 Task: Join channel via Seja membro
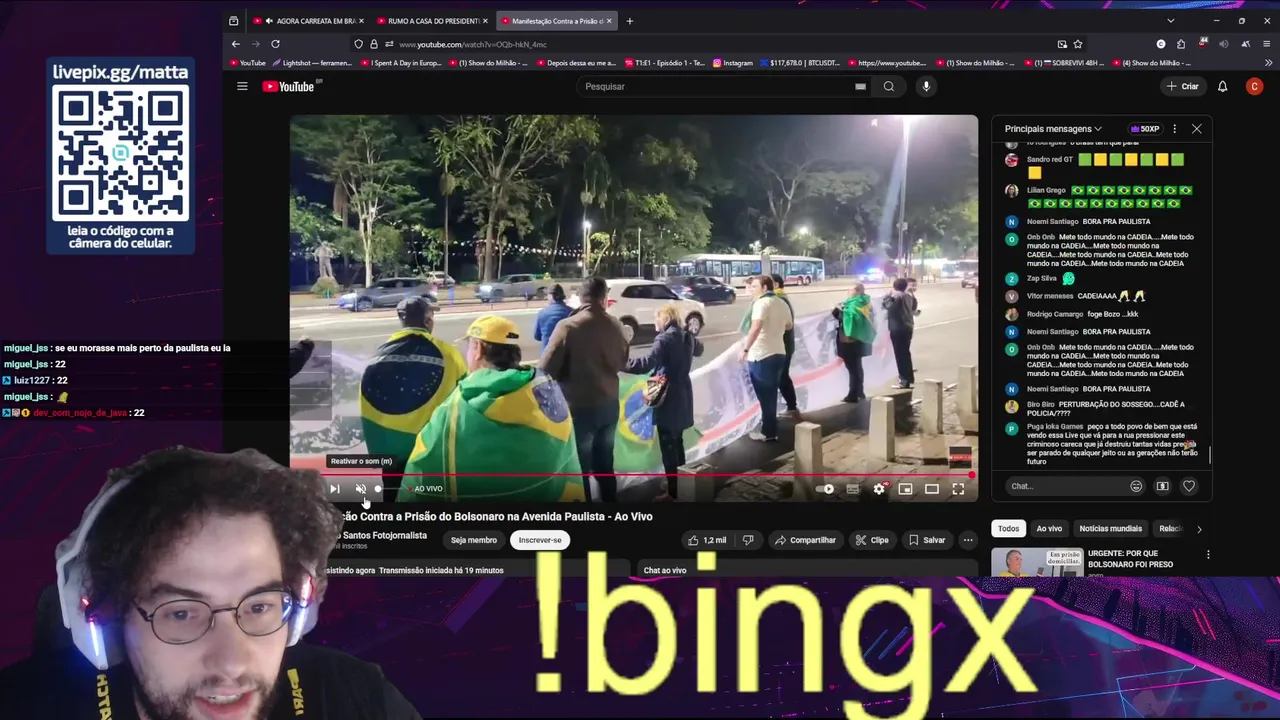coord(474,540)
